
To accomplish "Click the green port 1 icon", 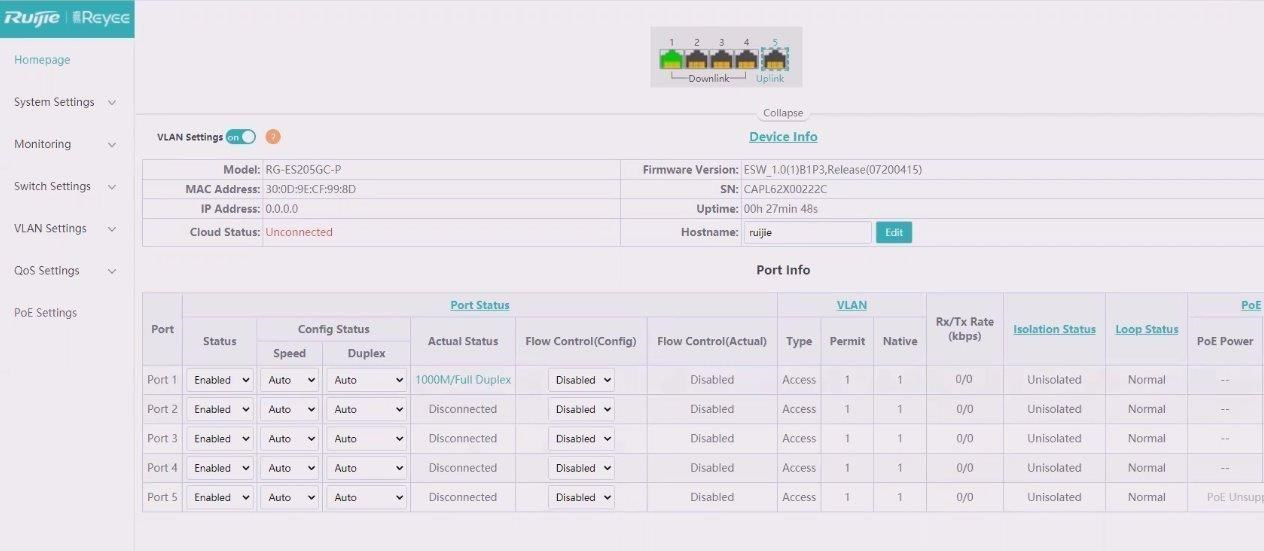I will point(671,60).
